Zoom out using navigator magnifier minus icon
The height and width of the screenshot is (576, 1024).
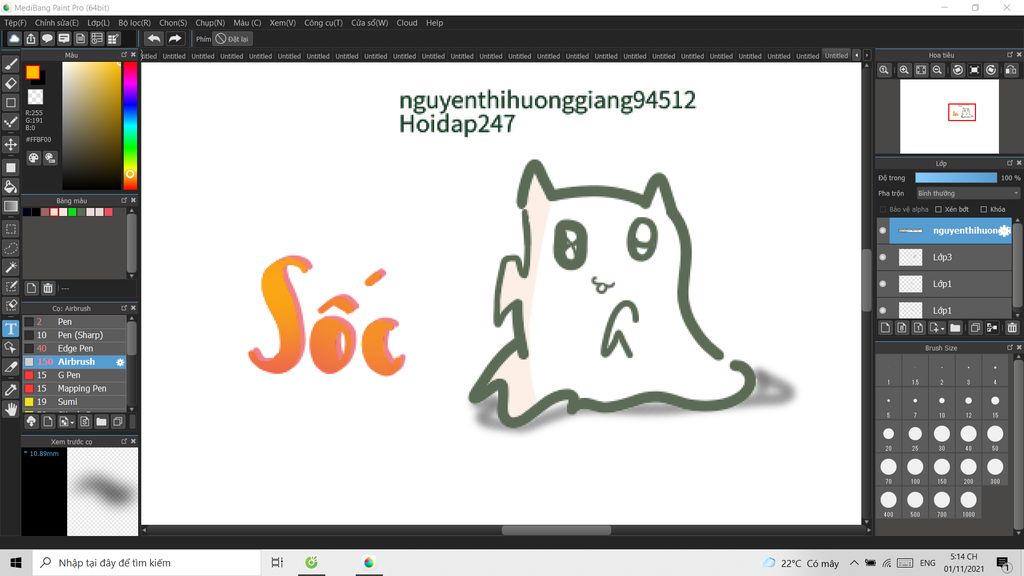point(937,70)
